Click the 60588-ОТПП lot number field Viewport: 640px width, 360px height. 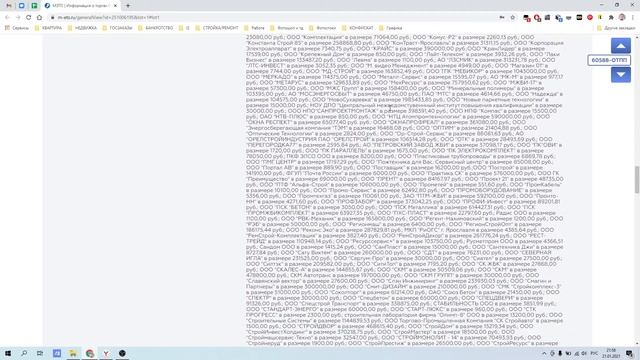pos(609,60)
